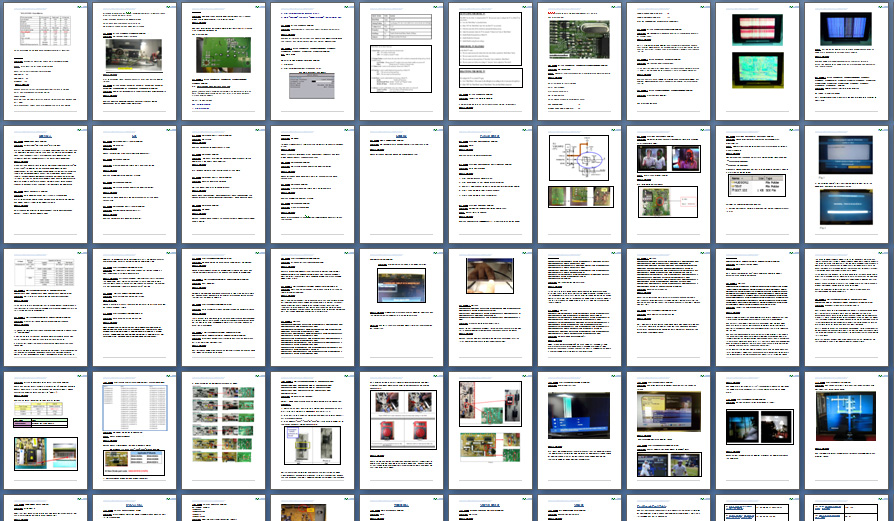
Task: Open the page with two dark photos in a black frame
Action: tap(757, 431)
